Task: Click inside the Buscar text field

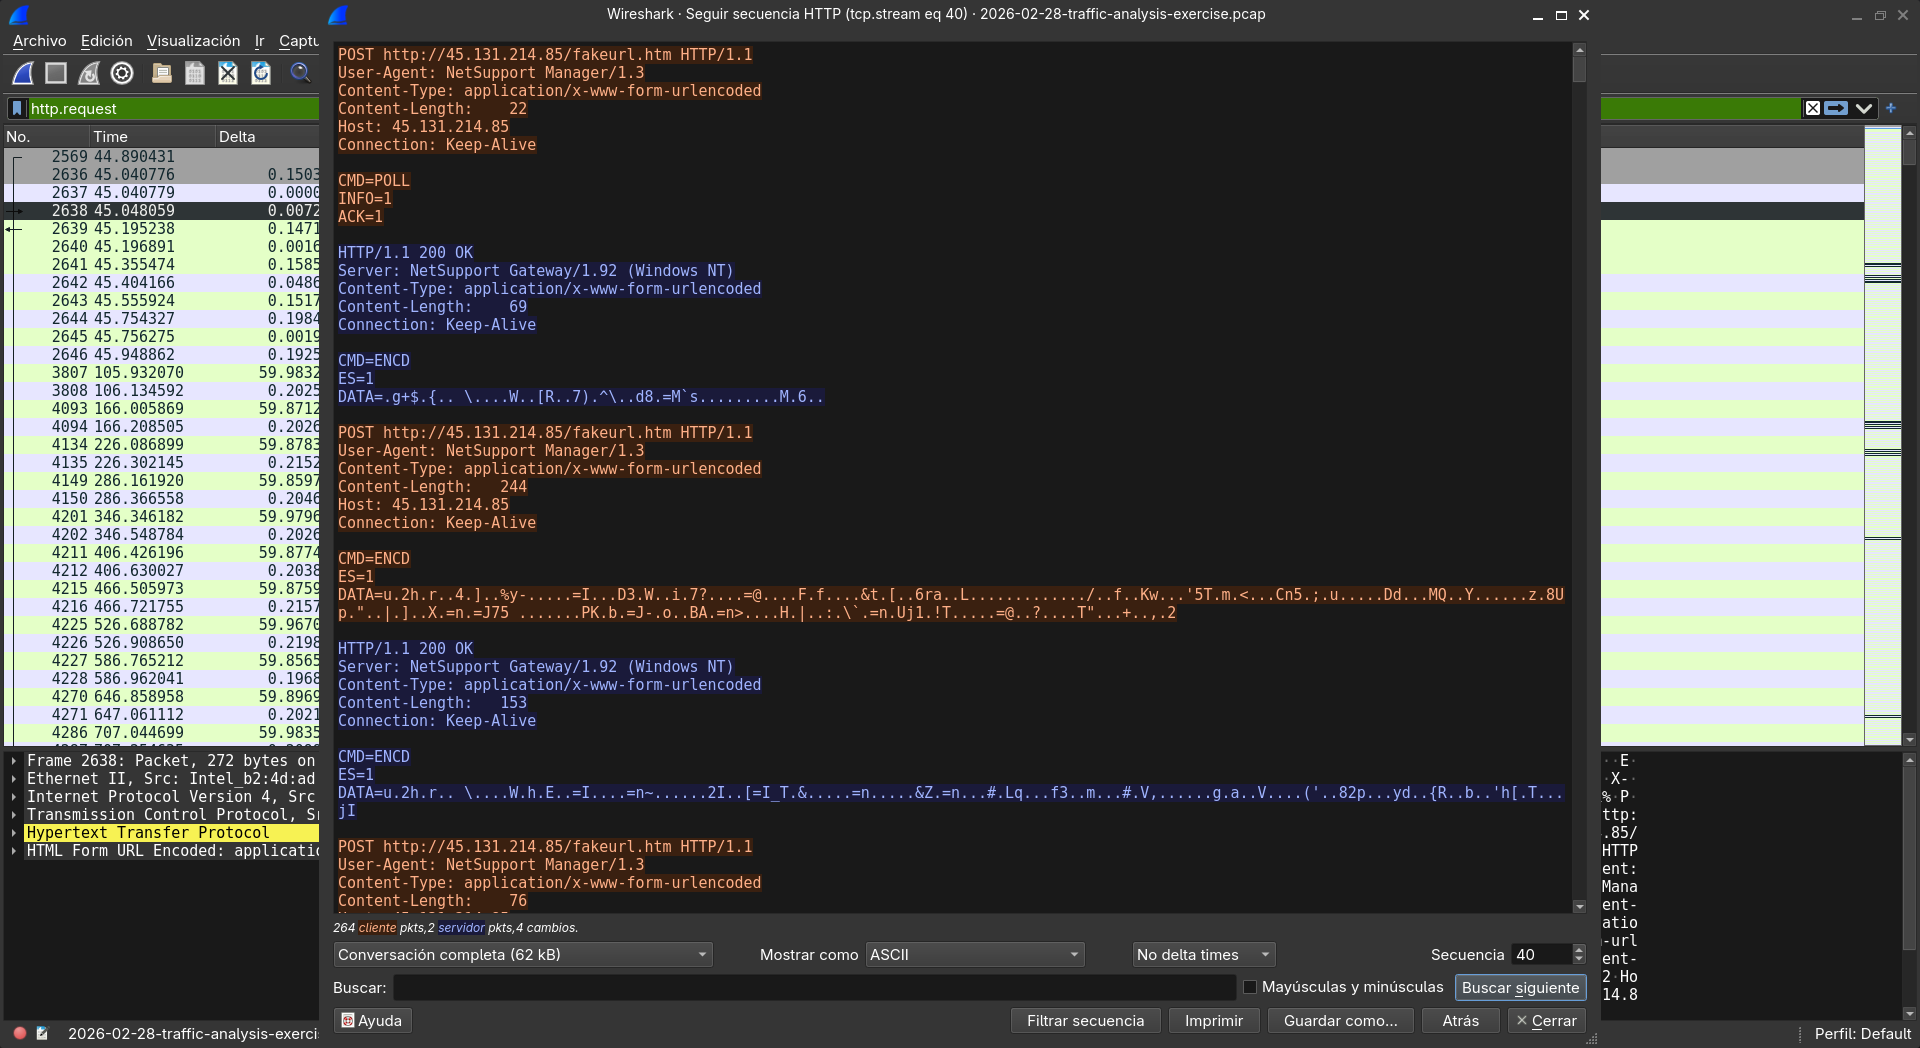Action: tap(814, 988)
